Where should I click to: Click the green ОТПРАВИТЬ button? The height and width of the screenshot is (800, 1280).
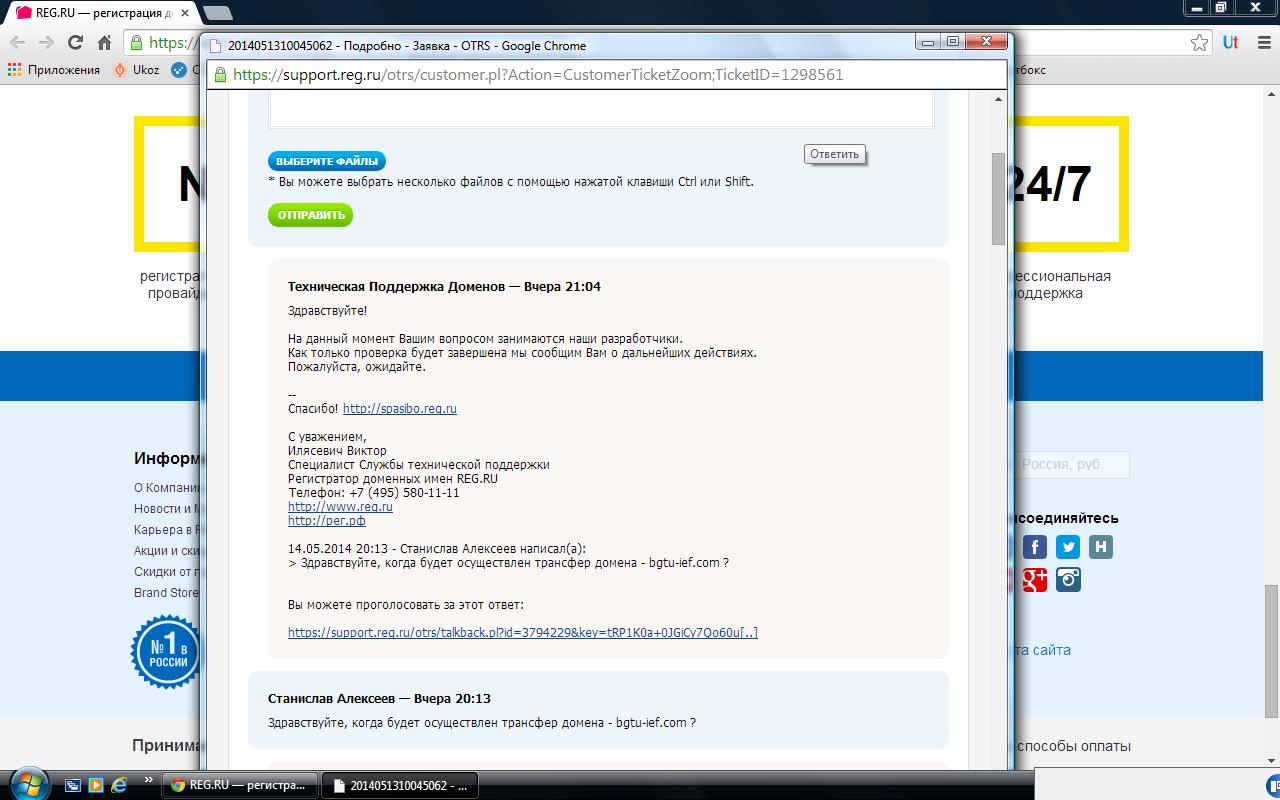[x=311, y=215]
